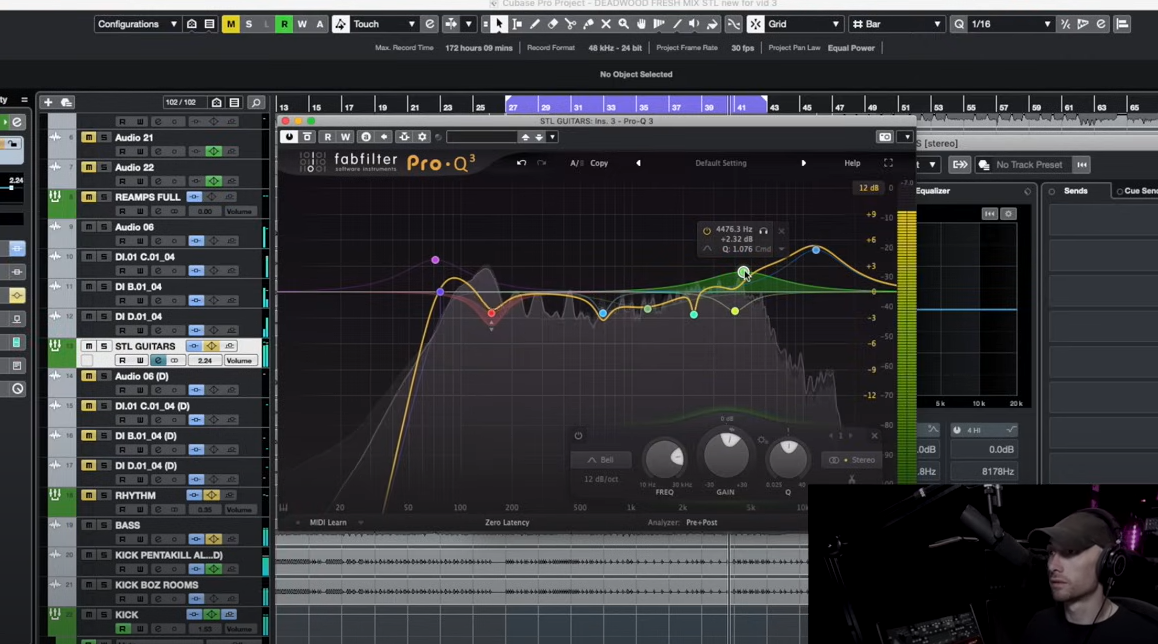Image resolution: width=1158 pixels, height=644 pixels.
Task: Click the GAIN knob
Action: tap(727, 455)
